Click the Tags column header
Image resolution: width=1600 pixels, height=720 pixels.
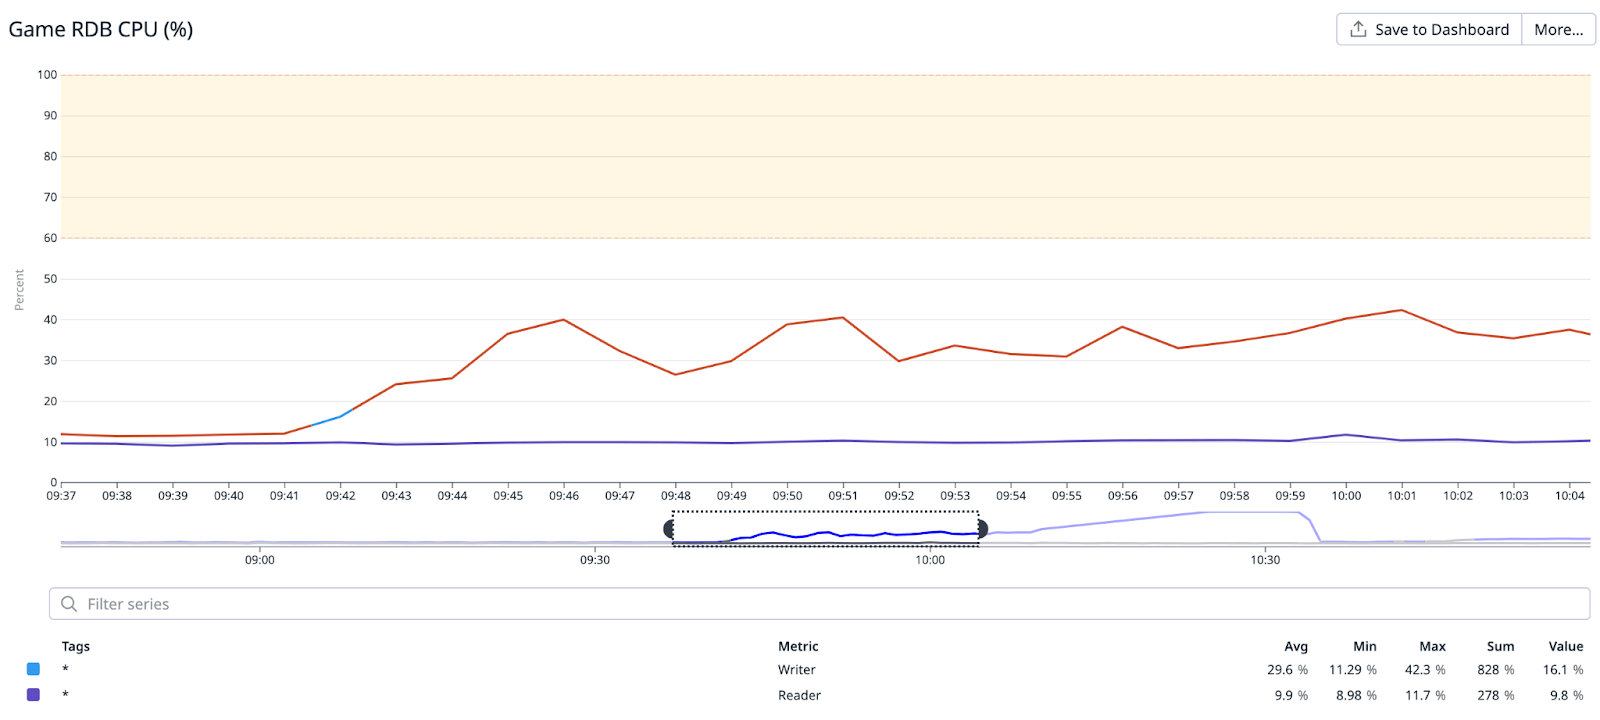(x=76, y=646)
